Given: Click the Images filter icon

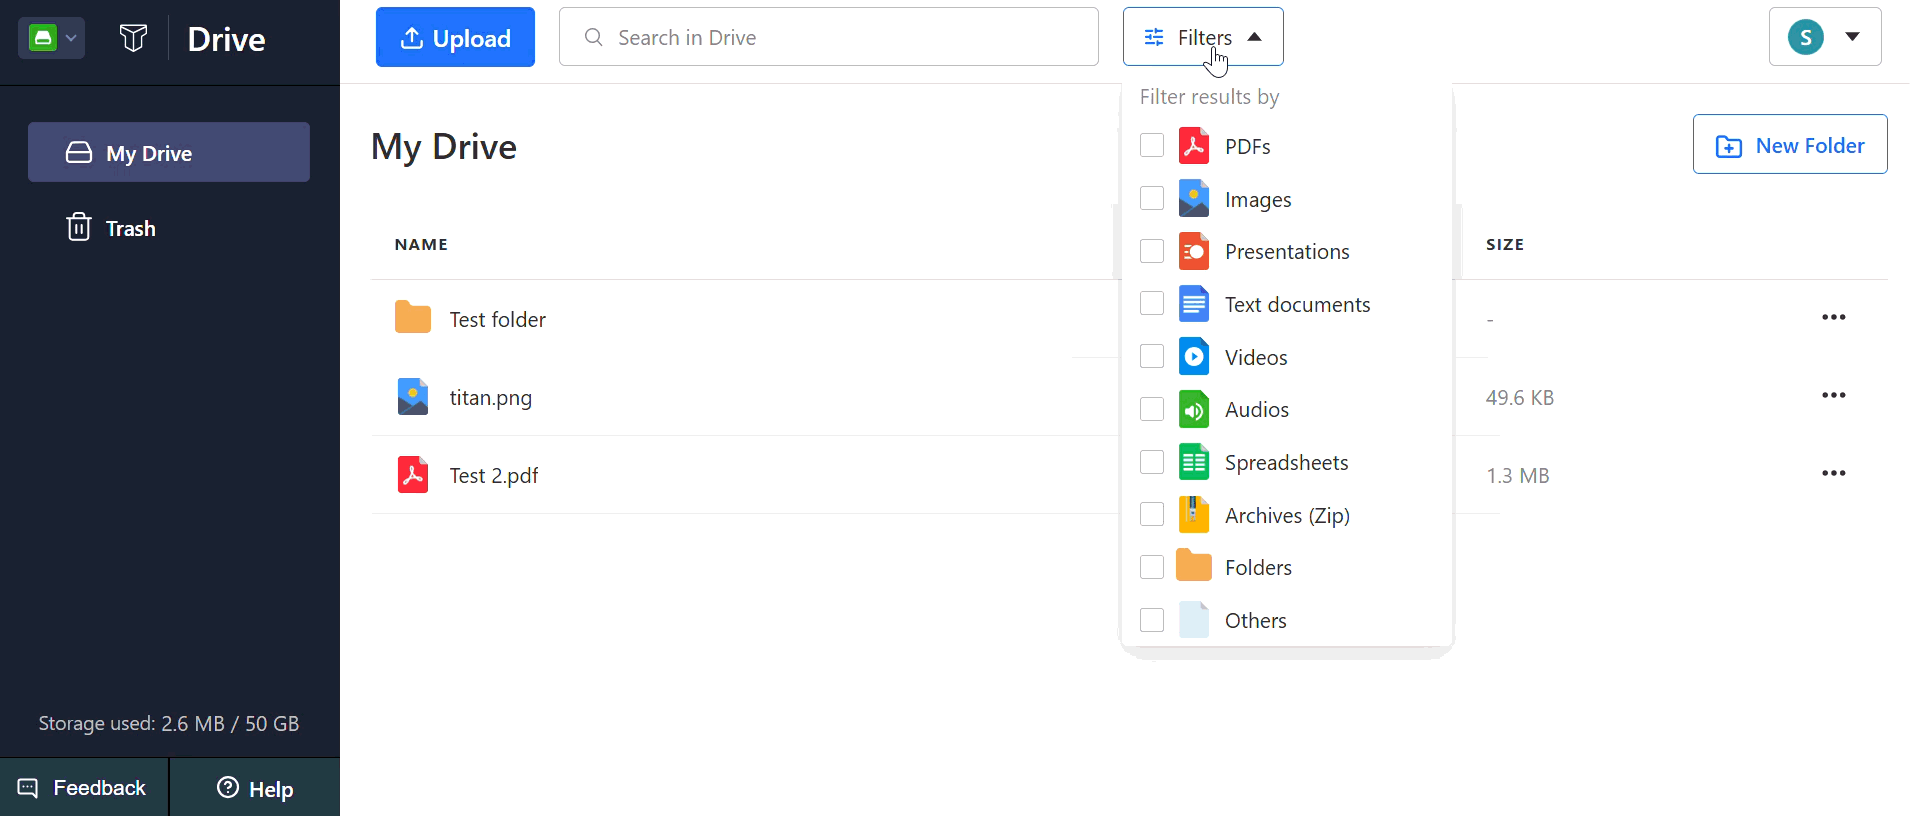Looking at the screenshot, I should coord(1194,198).
